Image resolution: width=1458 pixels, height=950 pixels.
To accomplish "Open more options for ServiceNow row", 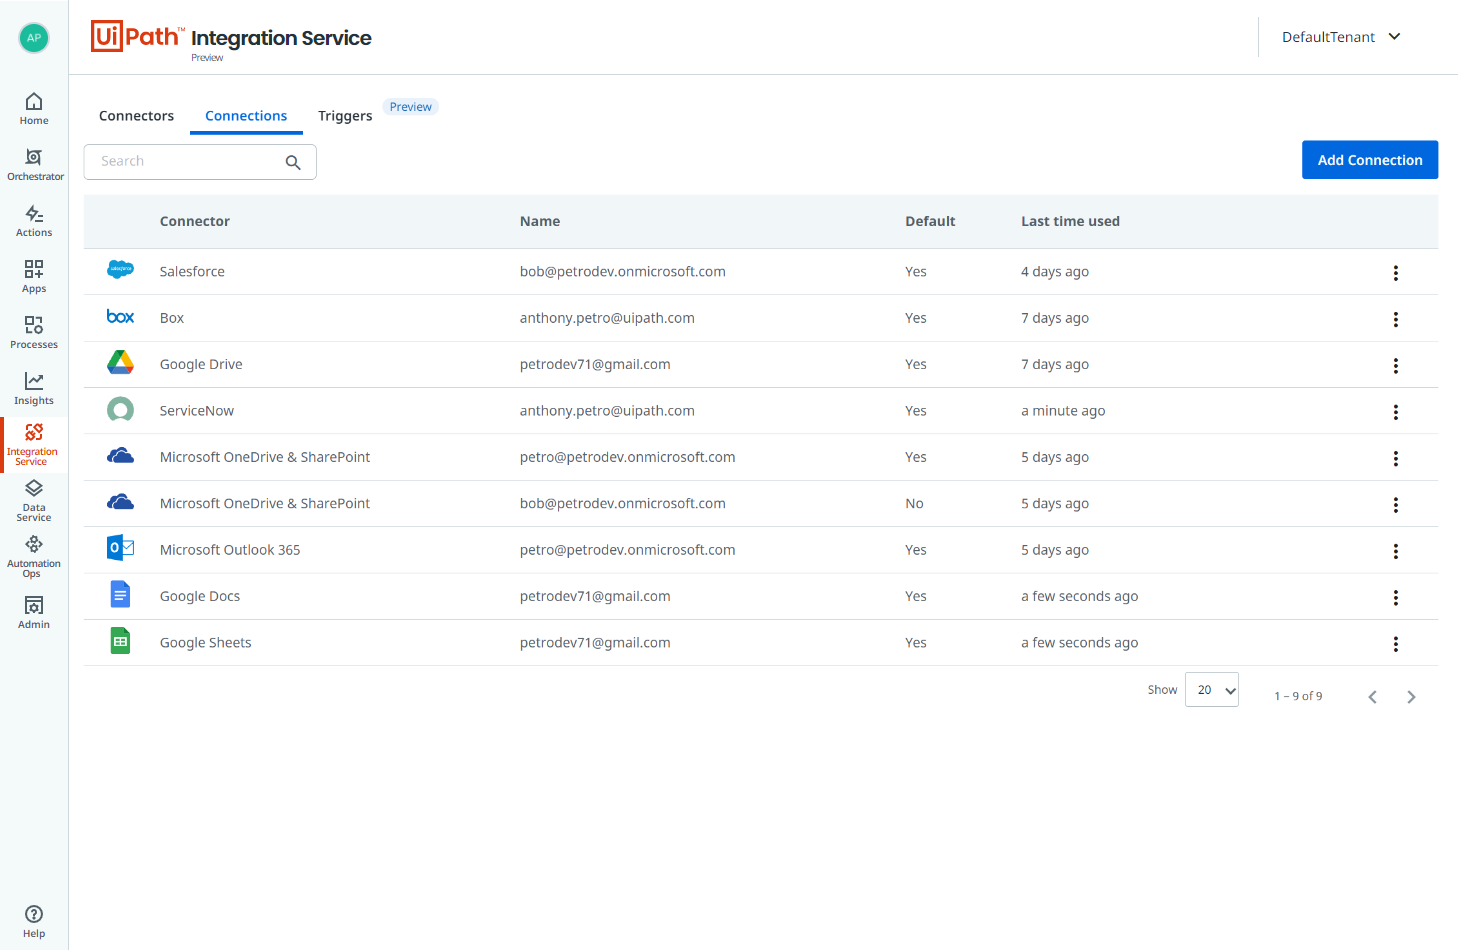I will (1396, 412).
